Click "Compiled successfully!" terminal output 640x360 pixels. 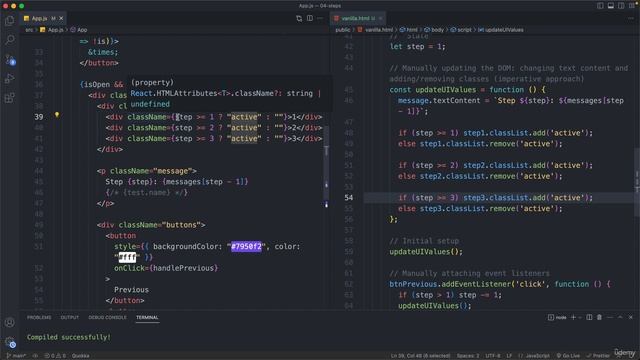click(x=69, y=337)
